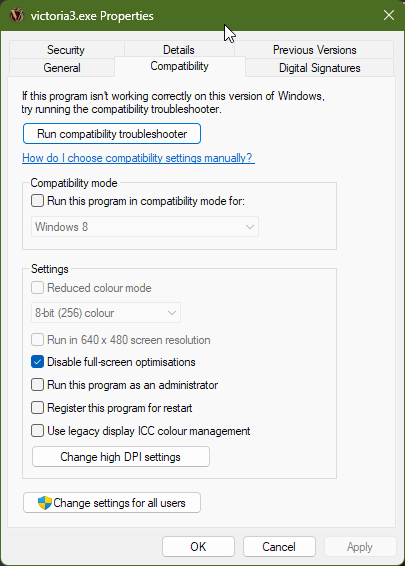Click the Victoria 3 icon in title bar

17,16
